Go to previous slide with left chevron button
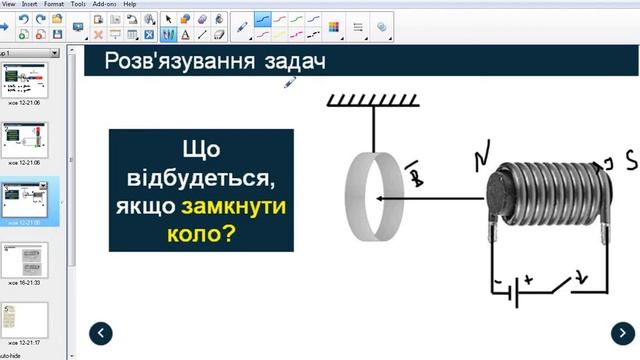The image size is (640, 360). 101,333
